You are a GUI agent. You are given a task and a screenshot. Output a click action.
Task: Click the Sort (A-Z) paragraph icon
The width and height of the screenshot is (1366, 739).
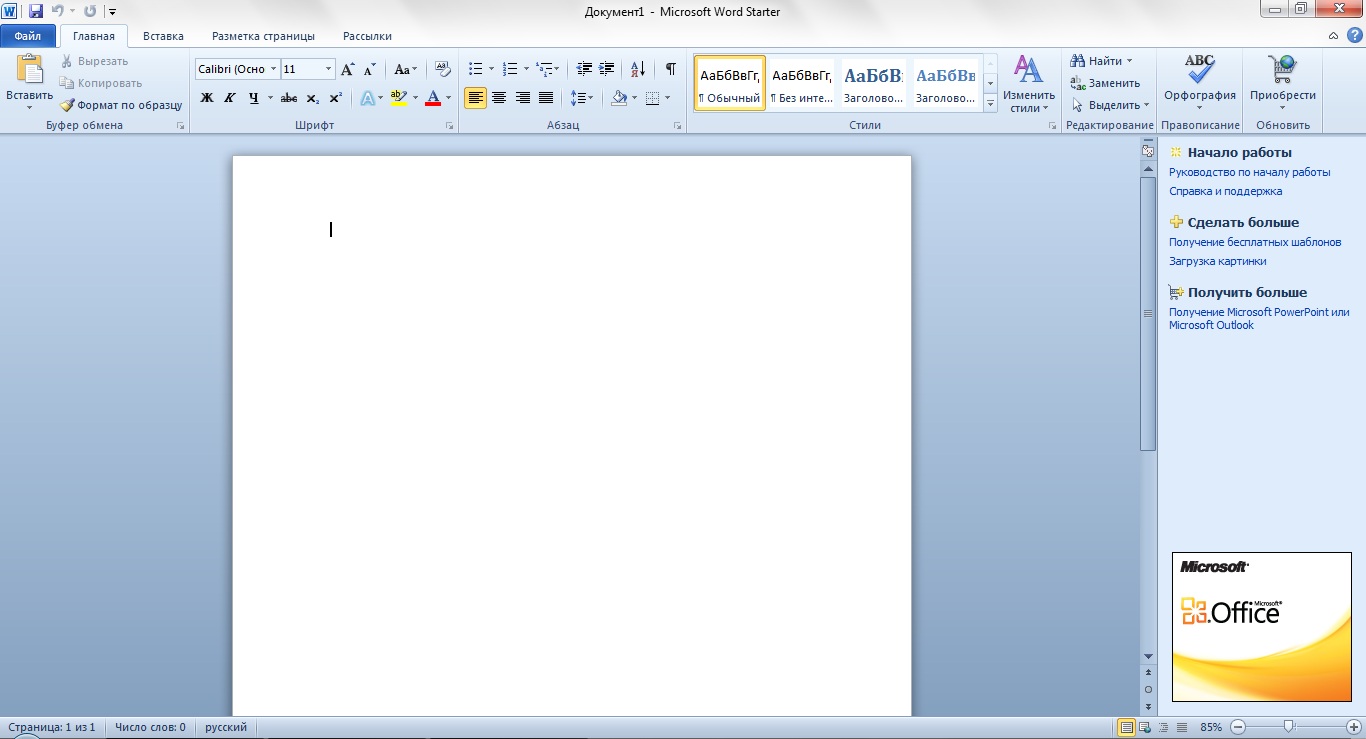coord(637,69)
